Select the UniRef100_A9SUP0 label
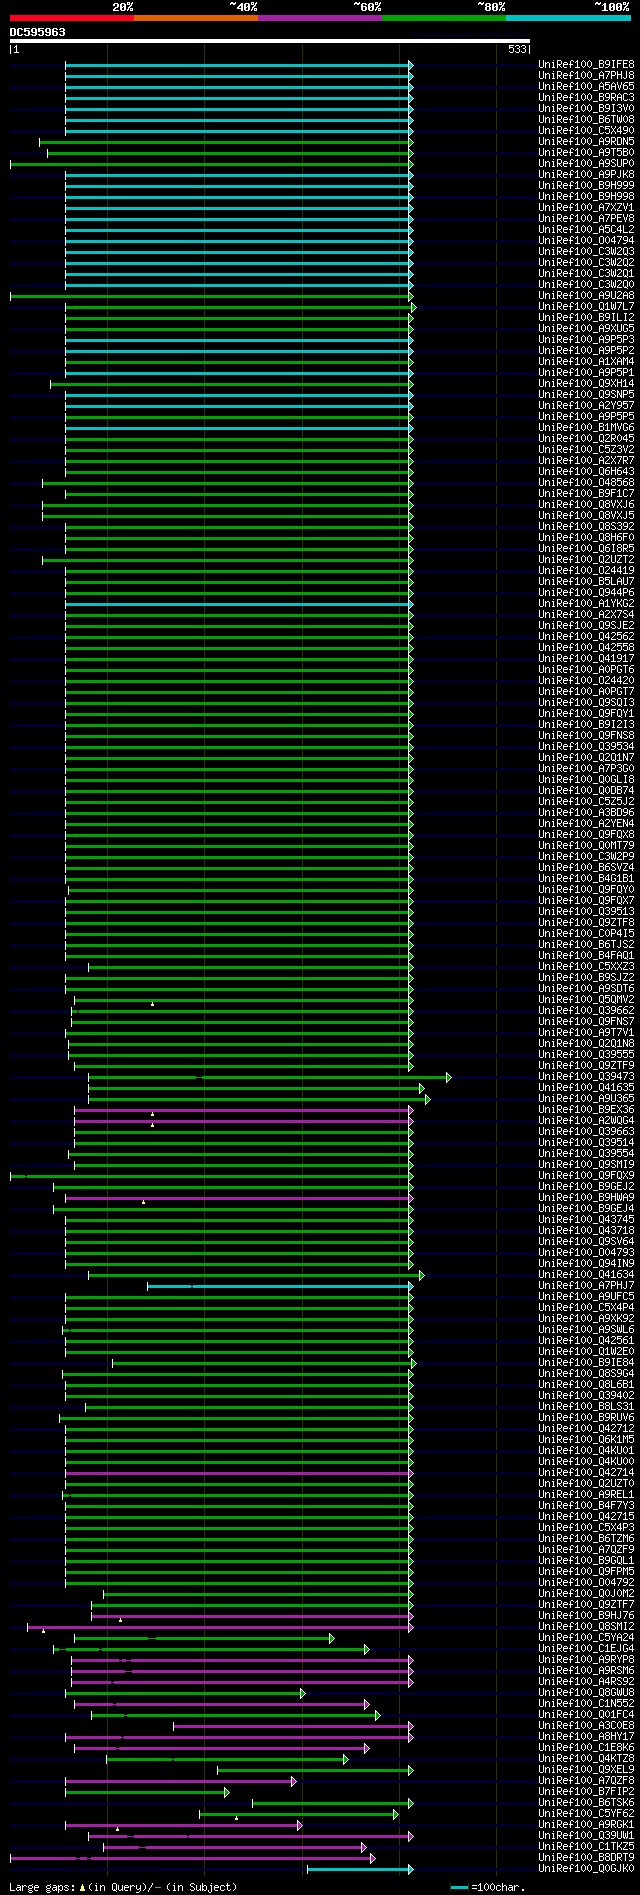This screenshot has width=640, height=1895. 586,163
